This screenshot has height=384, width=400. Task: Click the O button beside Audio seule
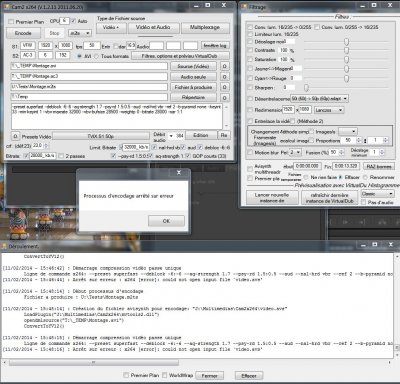pos(224,77)
